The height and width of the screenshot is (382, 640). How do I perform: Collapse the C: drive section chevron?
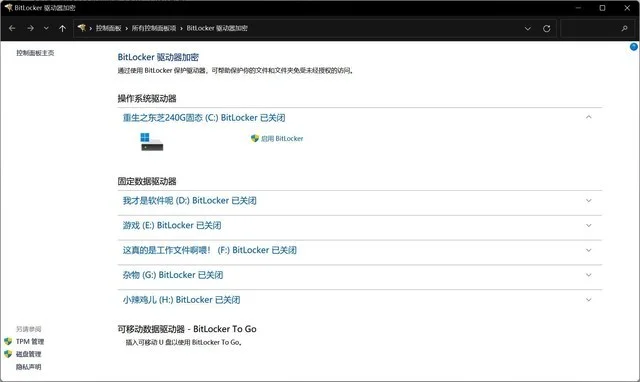pyautogui.click(x=589, y=117)
